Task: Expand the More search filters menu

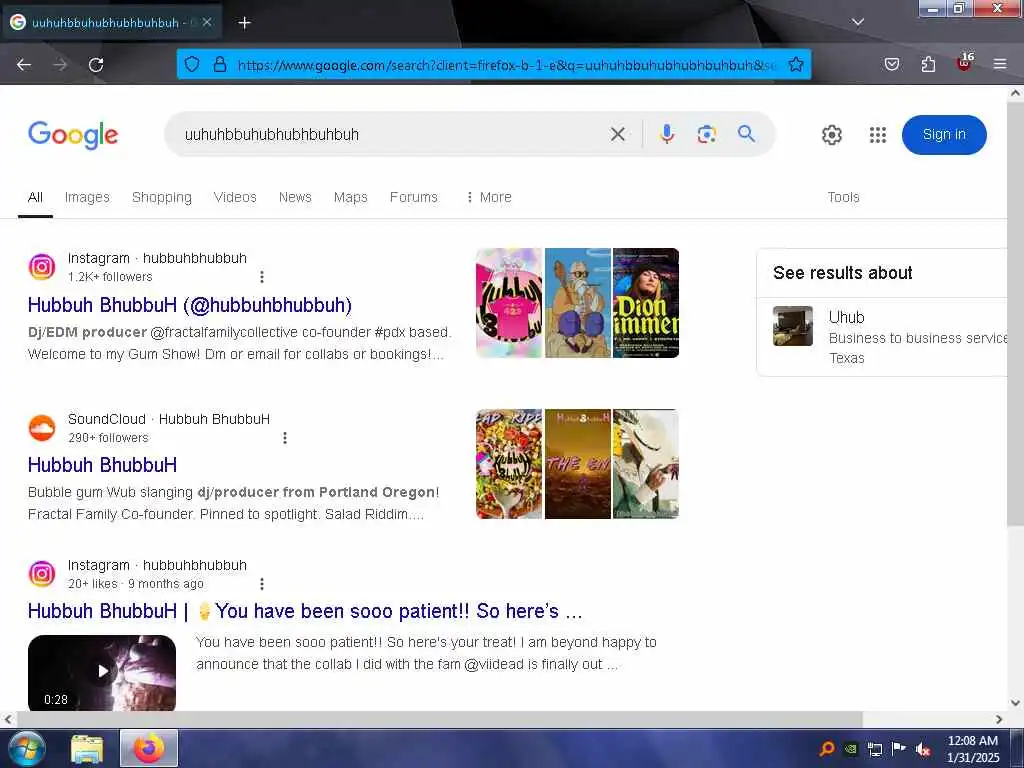Action: point(489,197)
